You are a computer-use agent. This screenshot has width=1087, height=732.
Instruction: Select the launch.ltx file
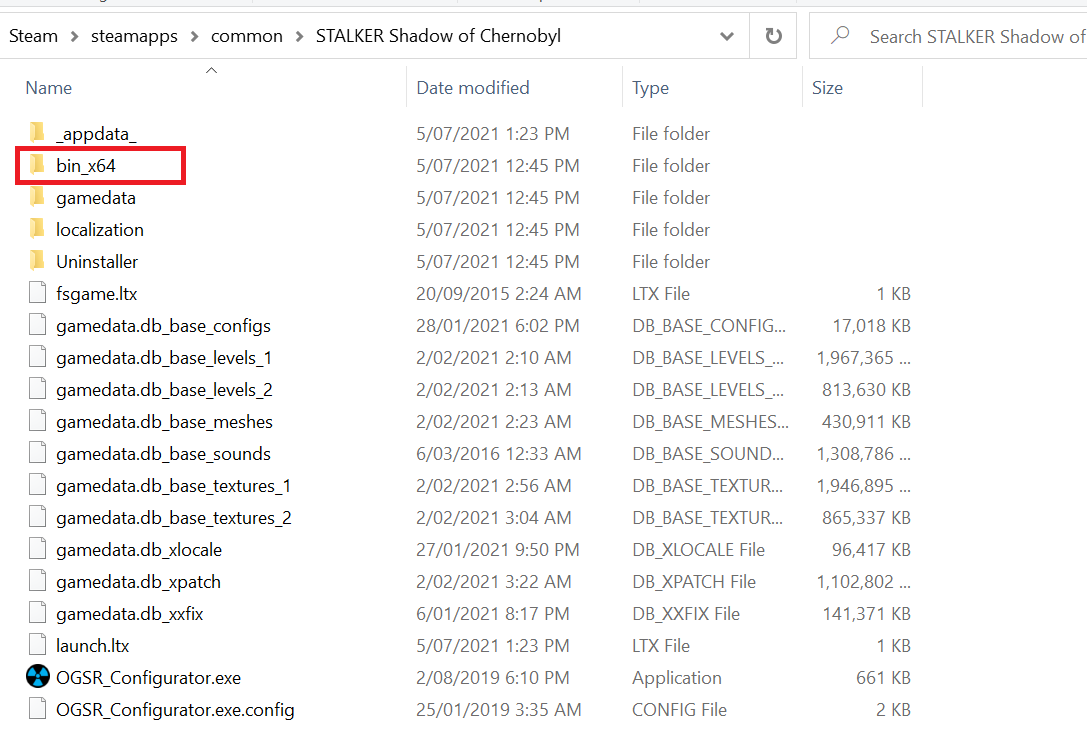(93, 645)
